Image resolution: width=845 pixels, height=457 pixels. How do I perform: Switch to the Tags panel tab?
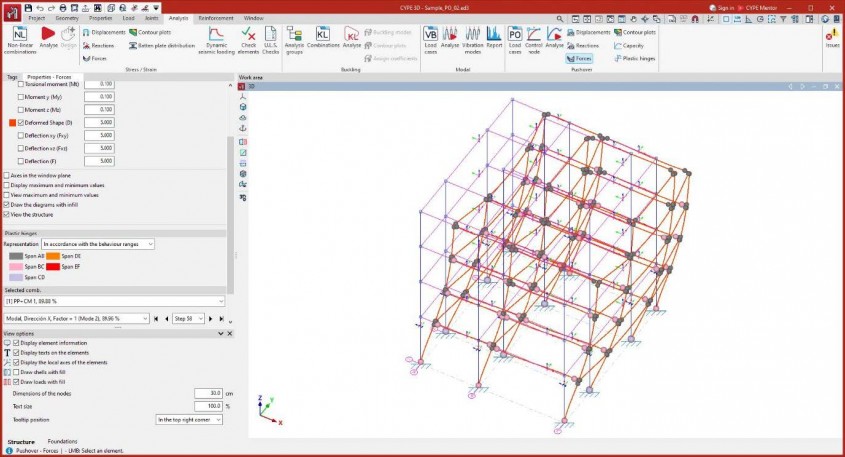pos(12,77)
